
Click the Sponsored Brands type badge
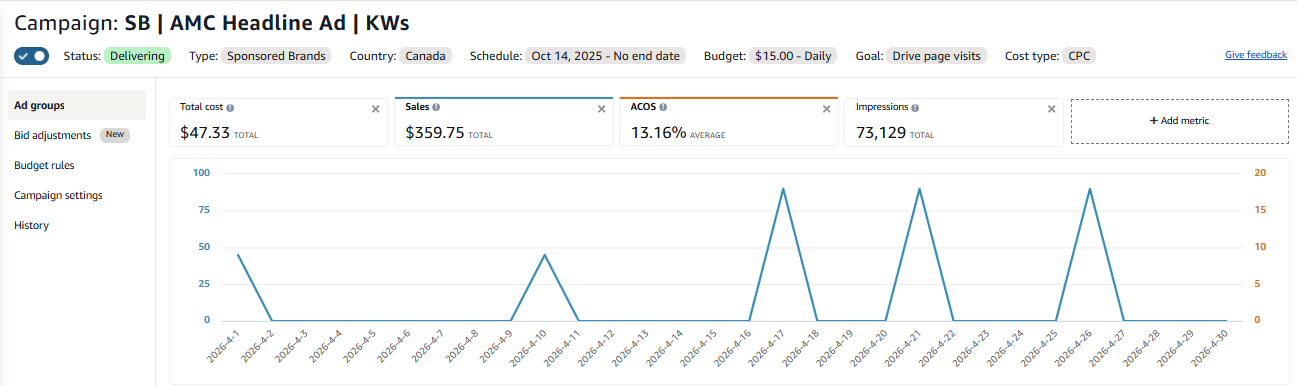(x=276, y=56)
